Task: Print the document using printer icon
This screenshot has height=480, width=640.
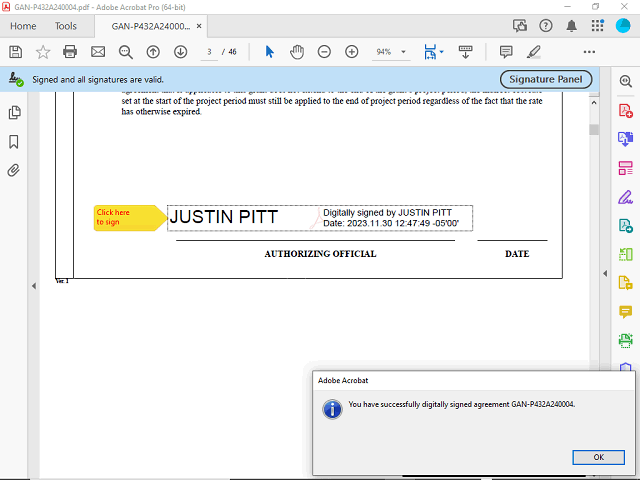Action: (x=70, y=51)
